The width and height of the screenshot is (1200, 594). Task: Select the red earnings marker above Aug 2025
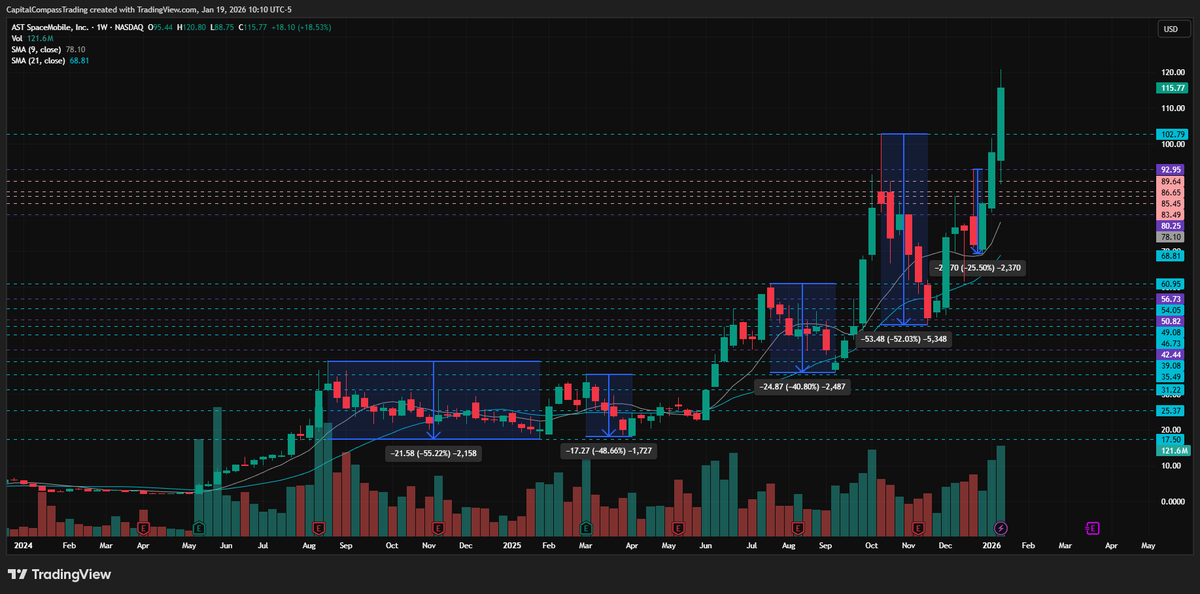pos(798,526)
